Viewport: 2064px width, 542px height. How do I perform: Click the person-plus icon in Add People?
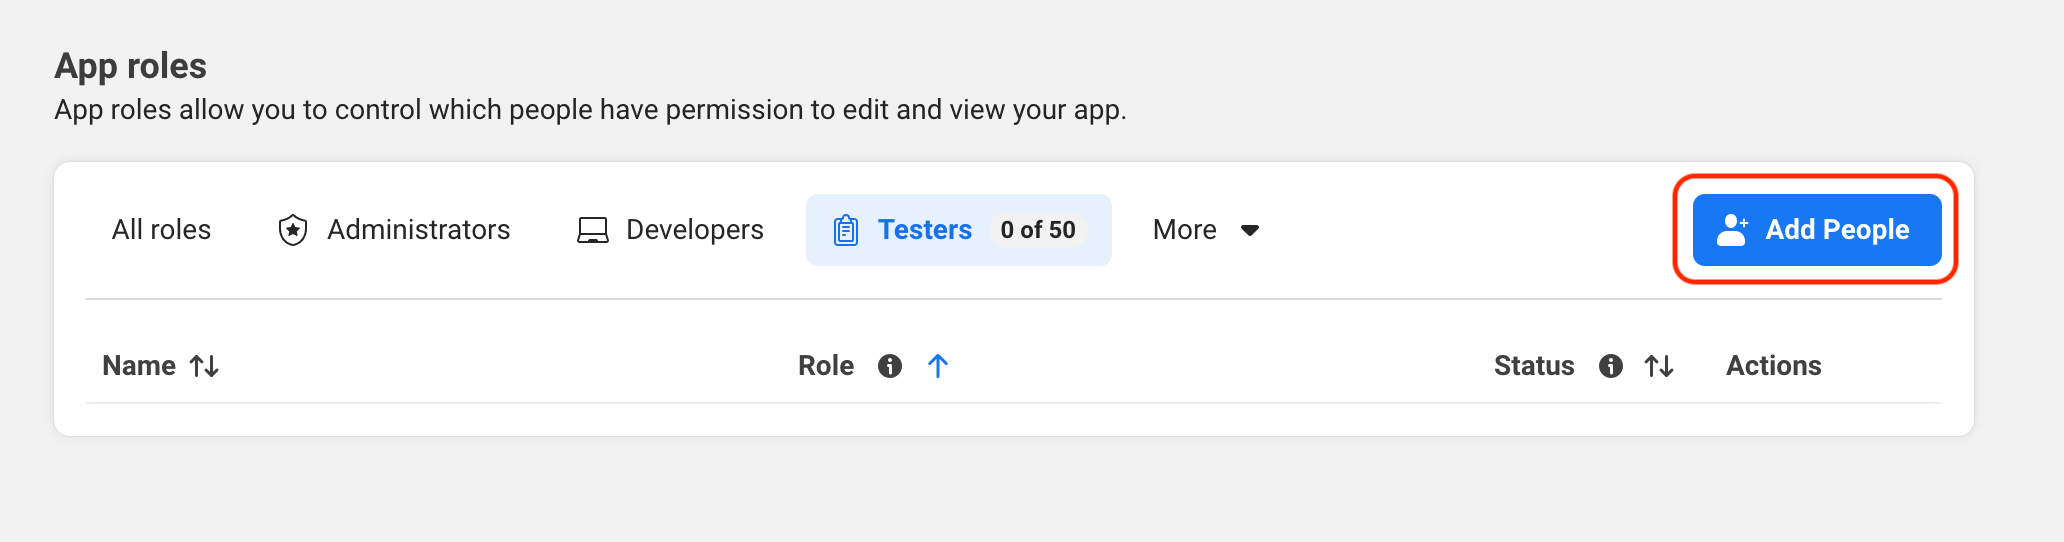click(x=1733, y=230)
